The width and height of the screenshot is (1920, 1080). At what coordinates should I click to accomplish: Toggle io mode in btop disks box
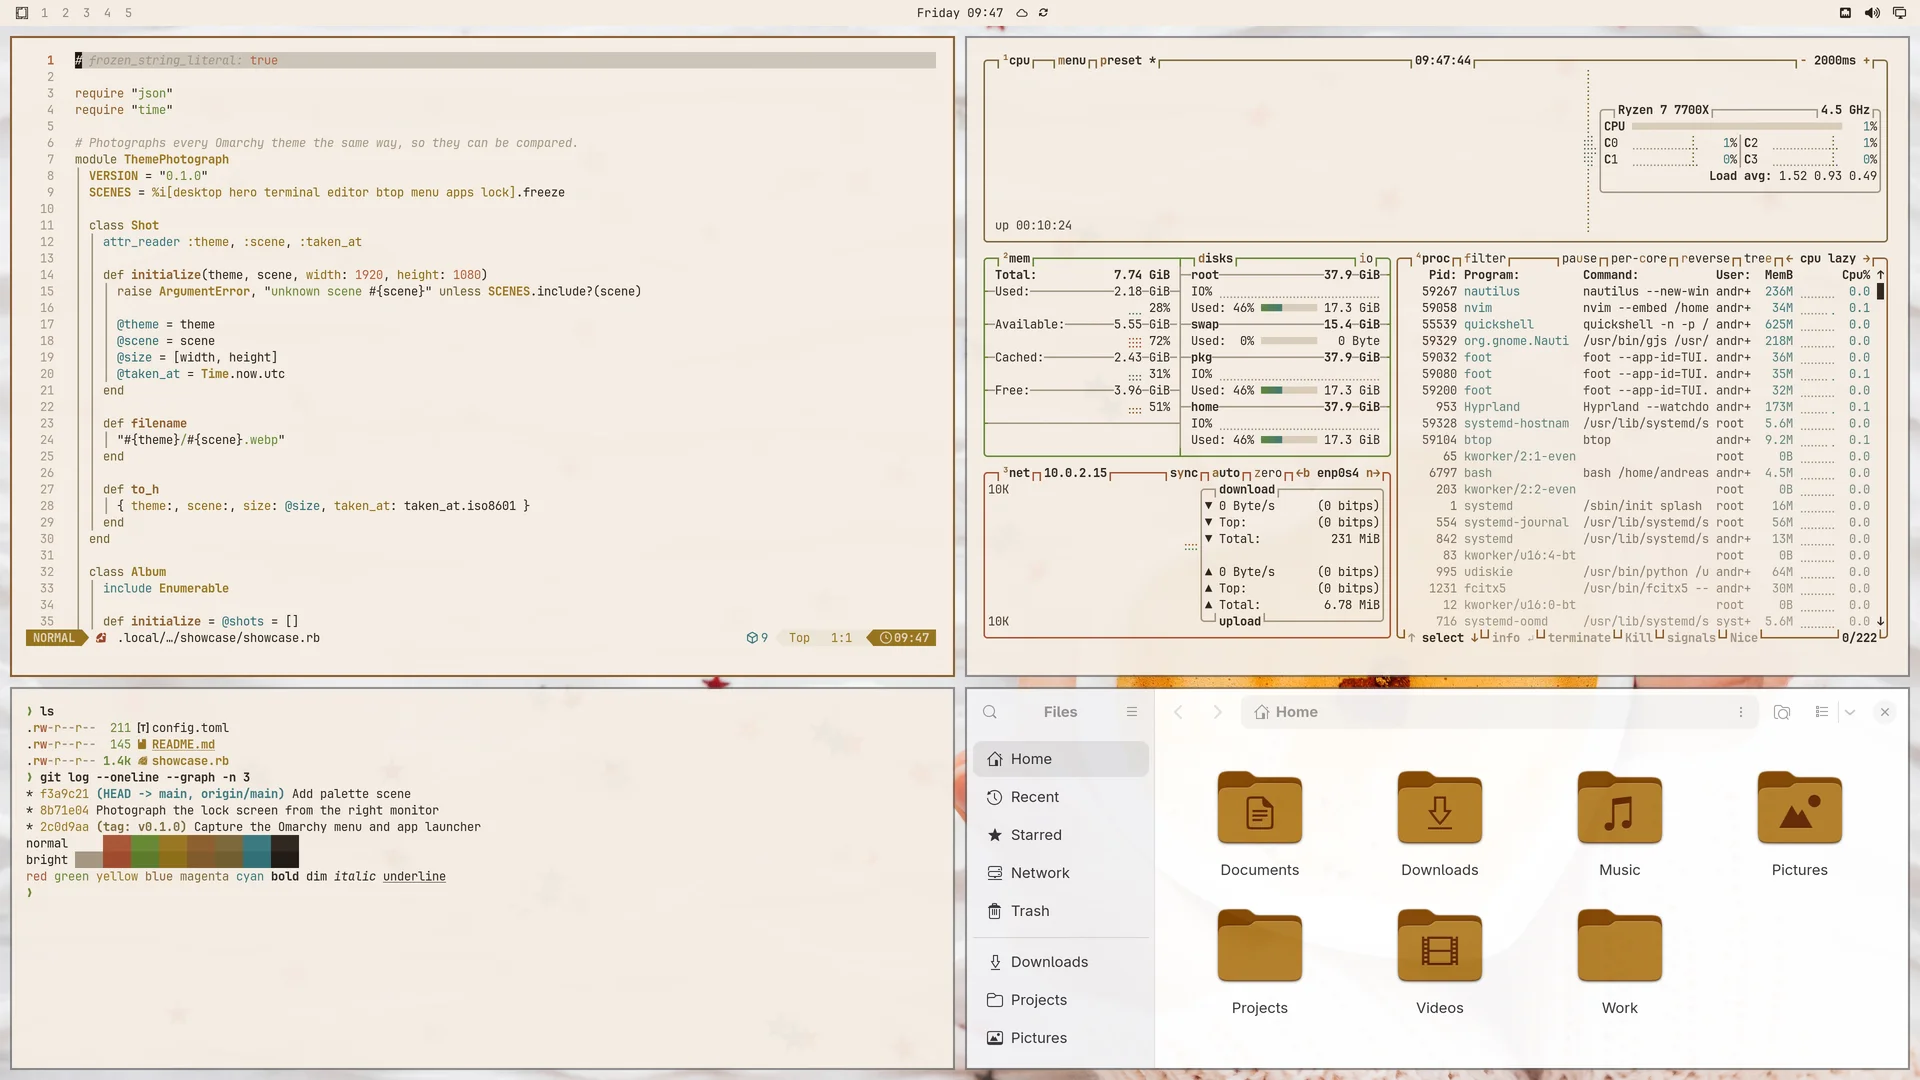click(x=1366, y=259)
